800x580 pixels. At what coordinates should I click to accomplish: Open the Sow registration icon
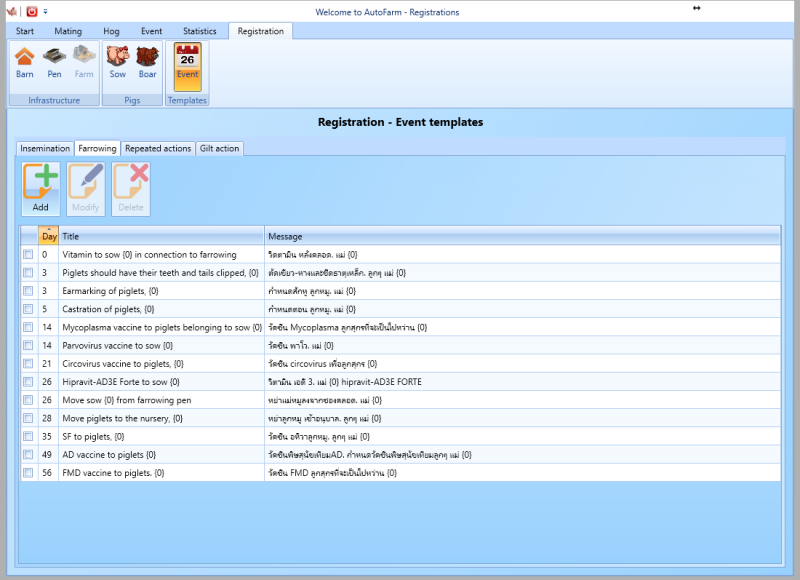click(118, 62)
